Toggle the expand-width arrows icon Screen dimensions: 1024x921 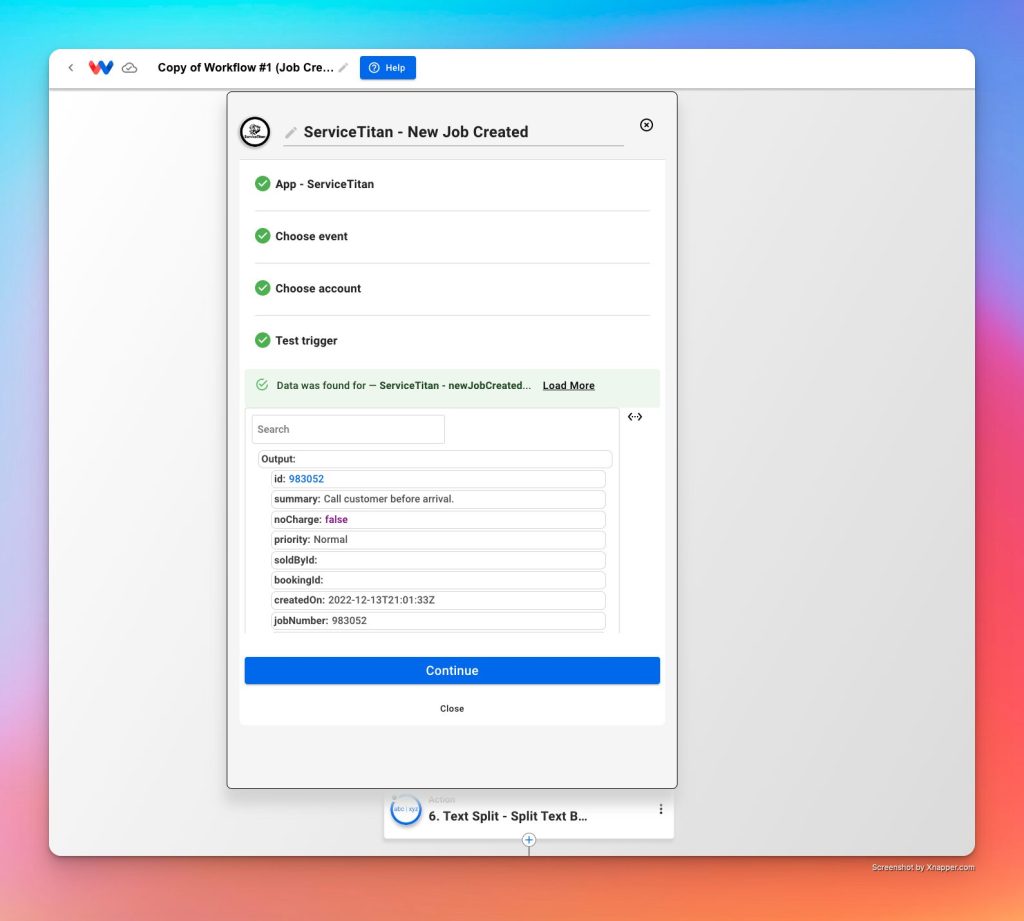point(635,417)
